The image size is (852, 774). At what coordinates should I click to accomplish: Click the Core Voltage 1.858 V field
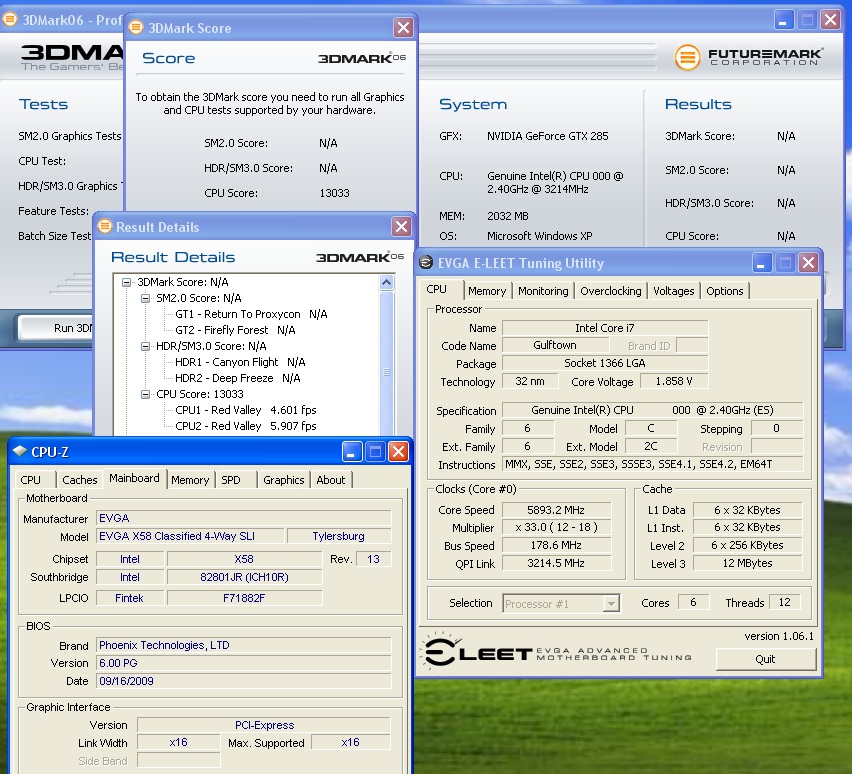pyautogui.click(x=674, y=381)
